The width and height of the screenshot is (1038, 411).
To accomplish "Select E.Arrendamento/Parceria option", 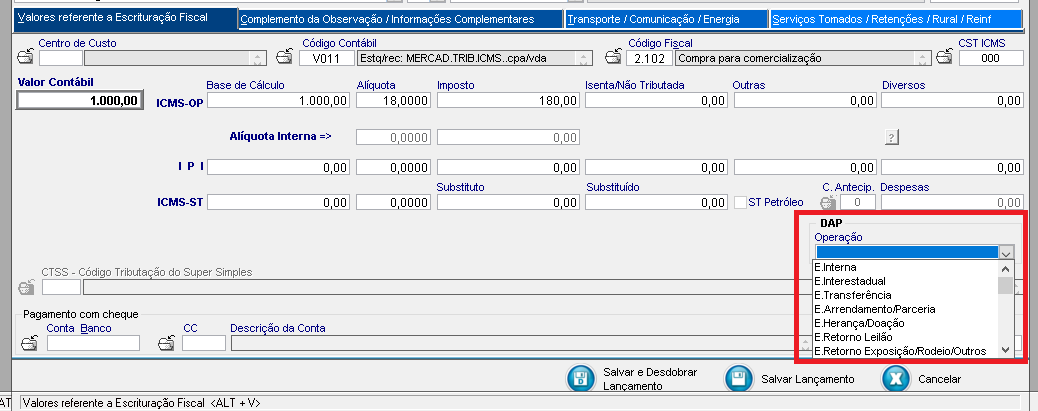I will [x=905, y=309].
